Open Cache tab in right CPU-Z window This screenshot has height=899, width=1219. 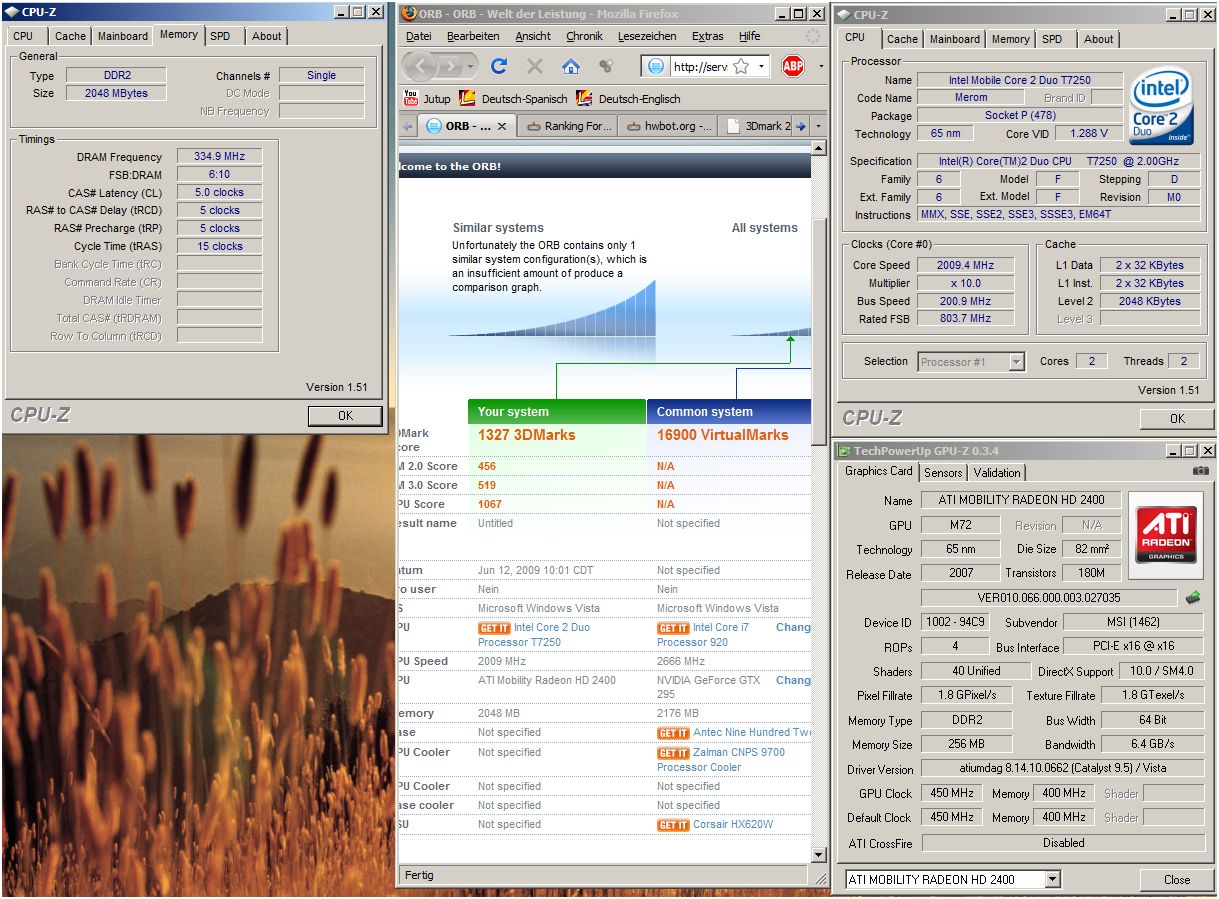click(x=902, y=39)
